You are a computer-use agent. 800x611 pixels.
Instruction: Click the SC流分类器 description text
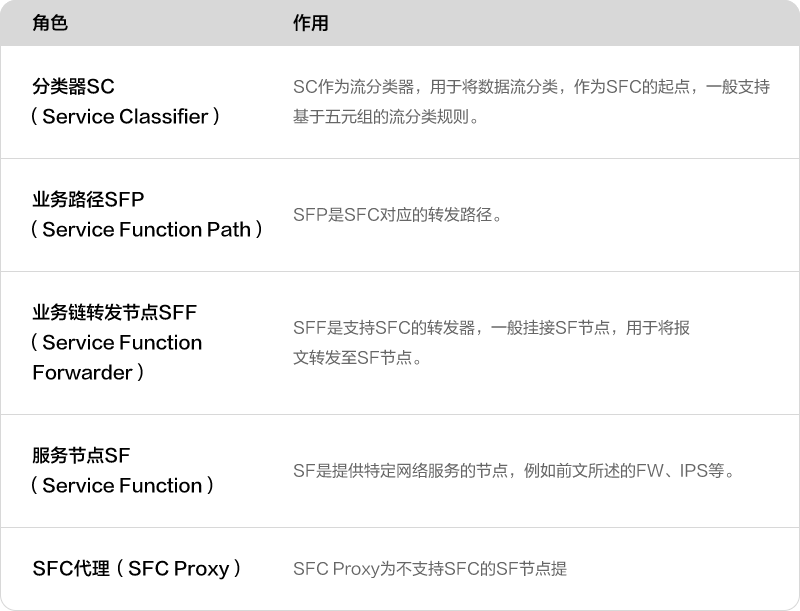click(531, 87)
